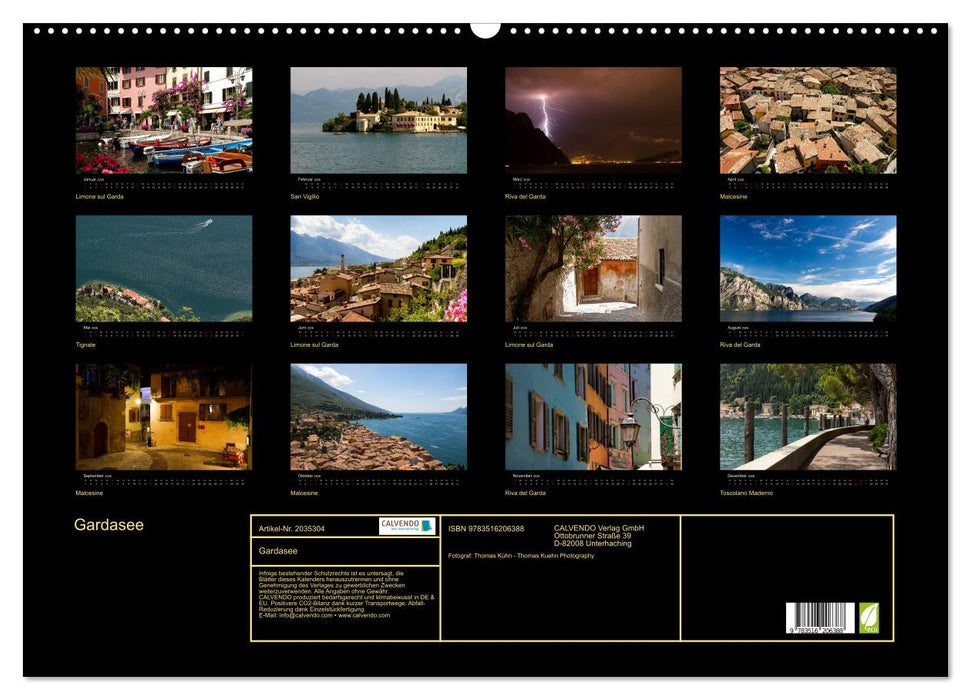
Task: Click the www.calvendo.com link
Action: click(x=364, y=617)
